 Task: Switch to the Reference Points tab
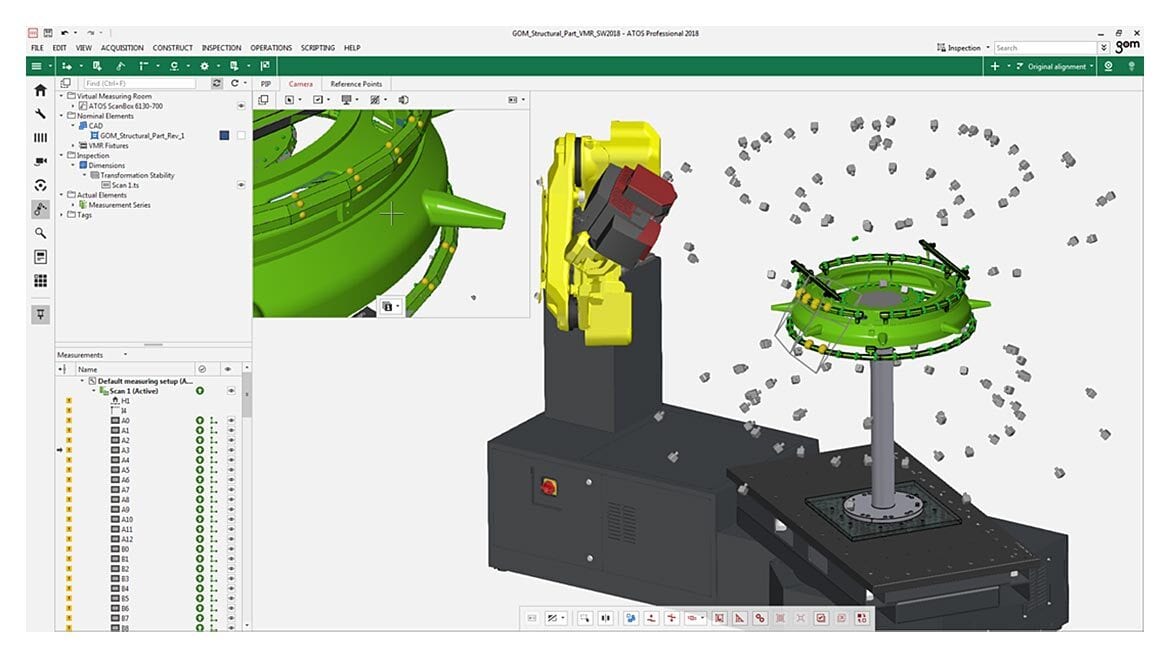356,84
